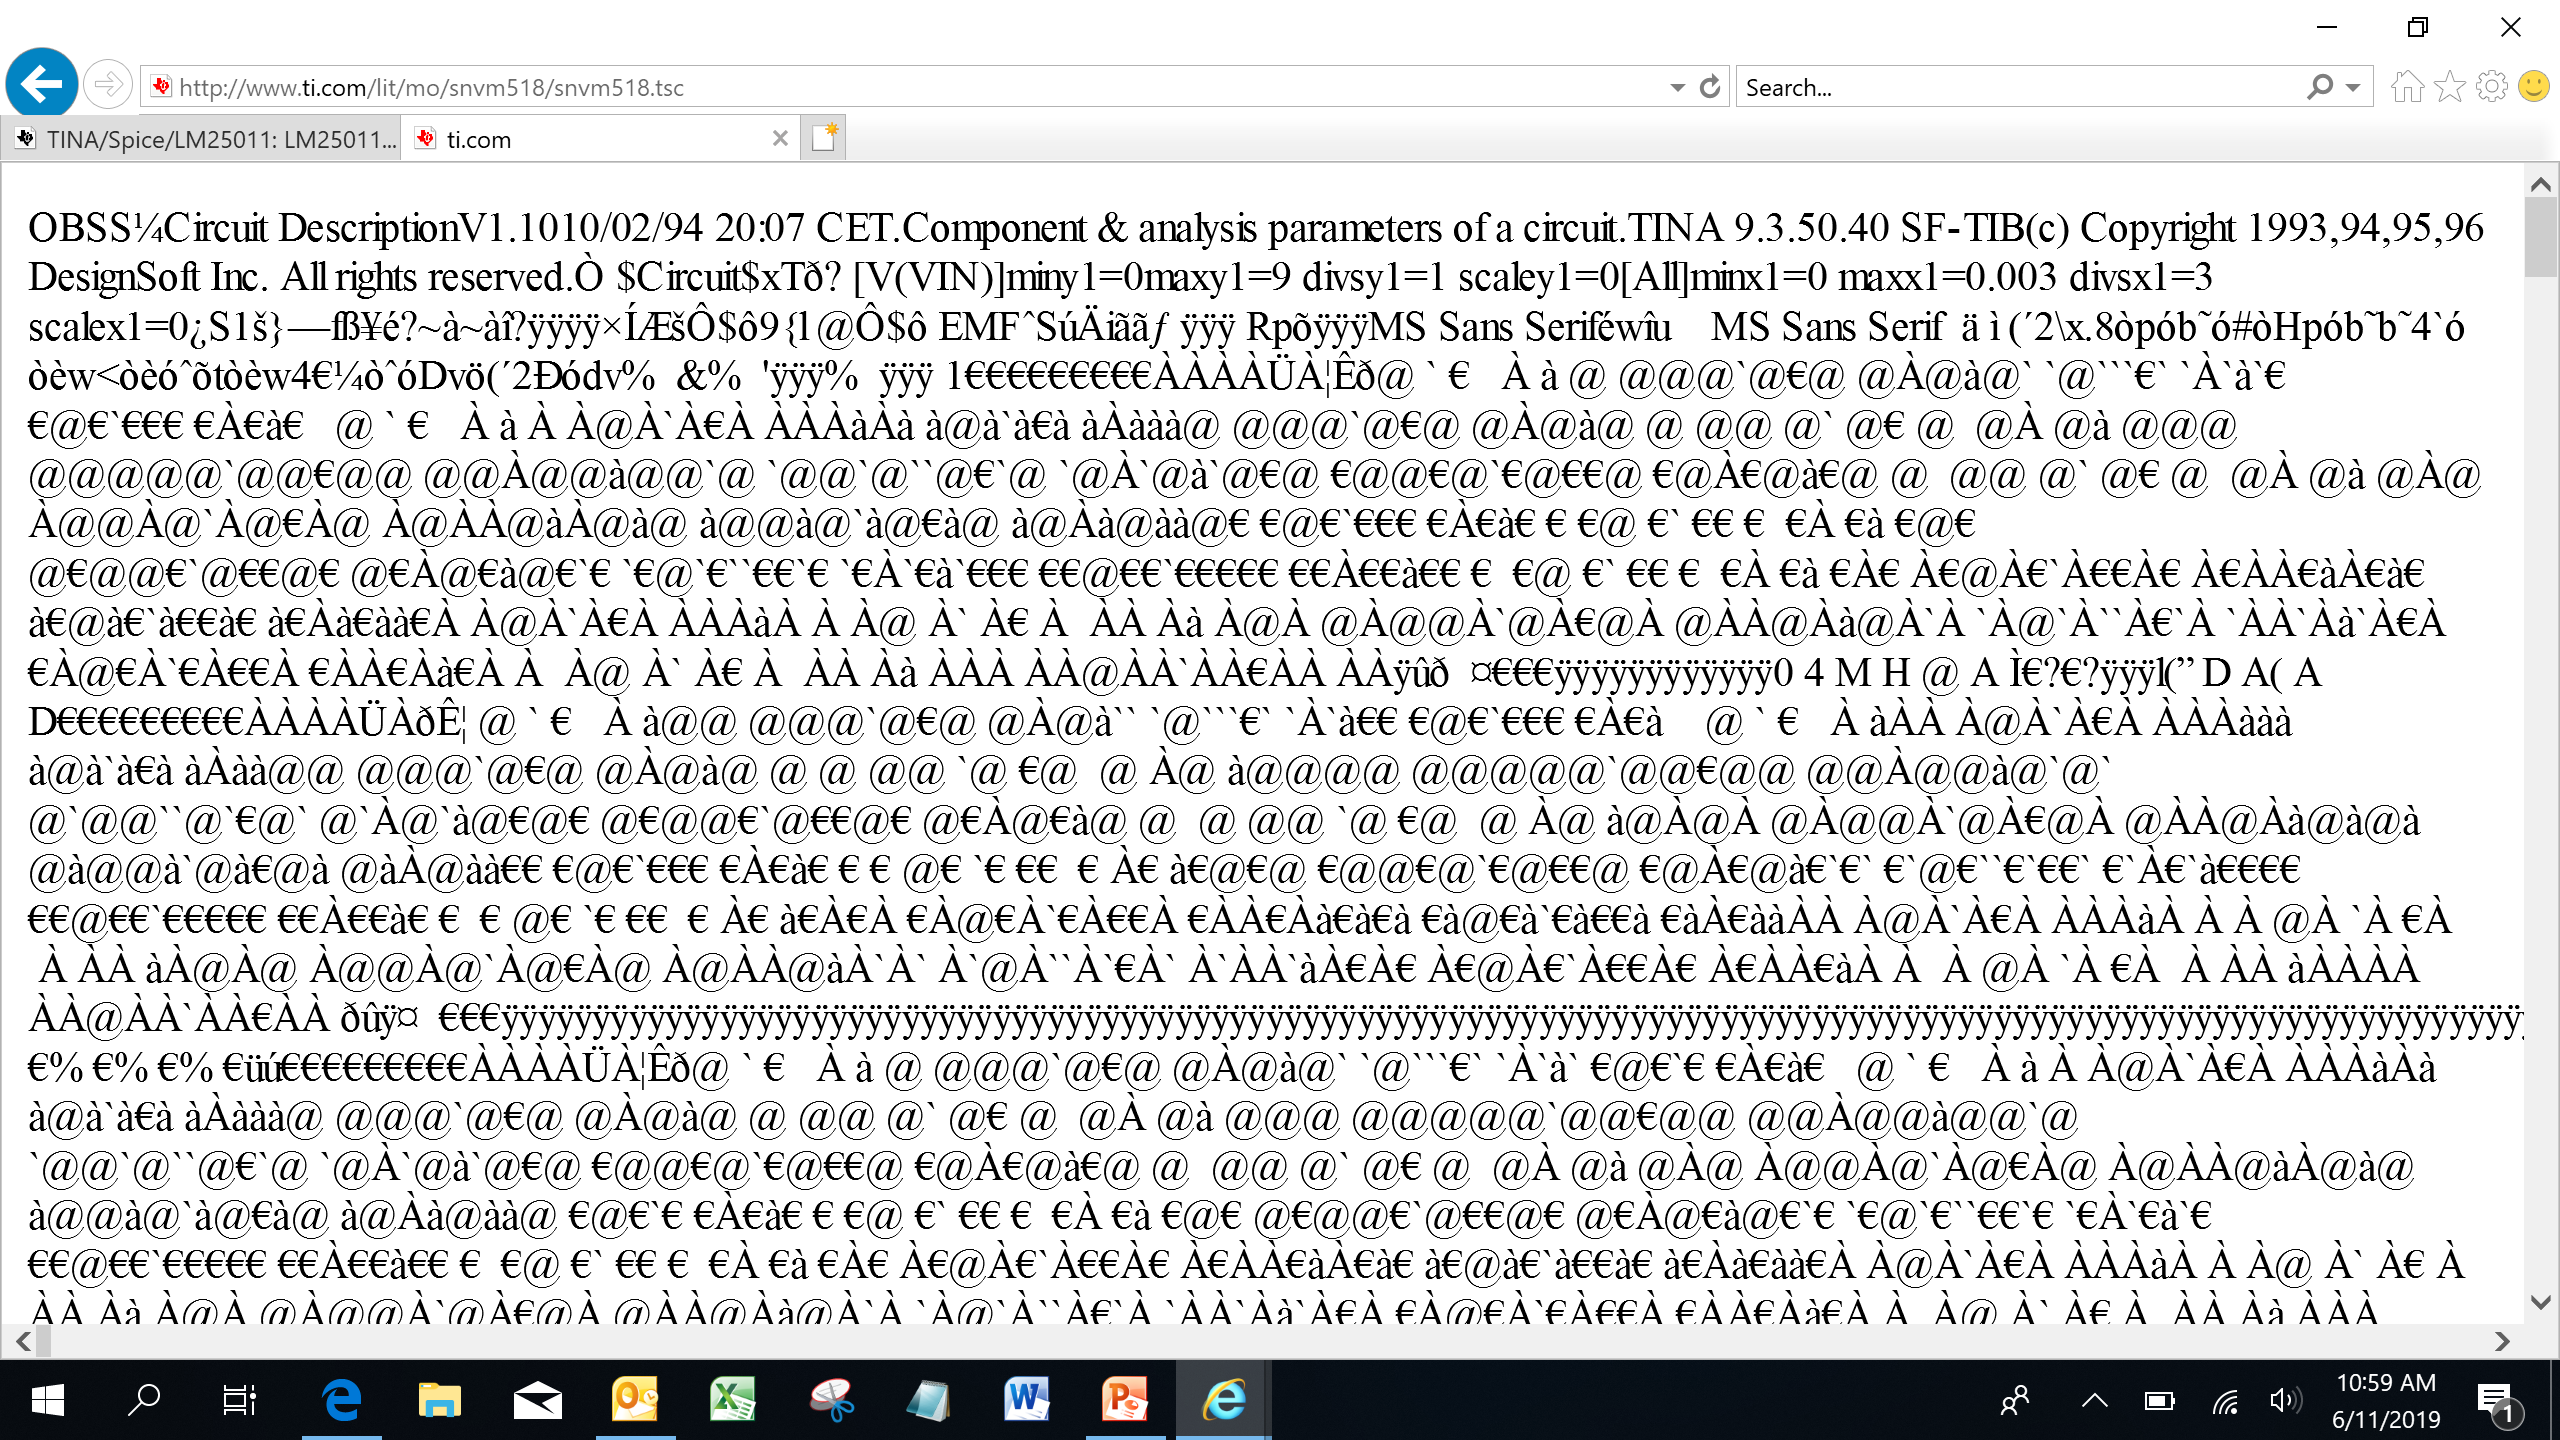Restore down the browser window

pos(2418,27)
